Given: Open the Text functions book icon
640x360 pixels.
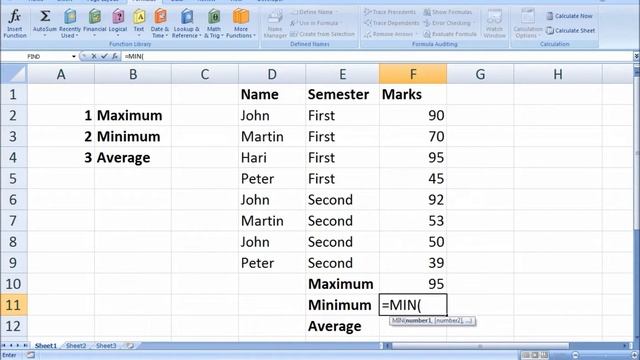Looking at the screenshot, I should coord(139,17).
